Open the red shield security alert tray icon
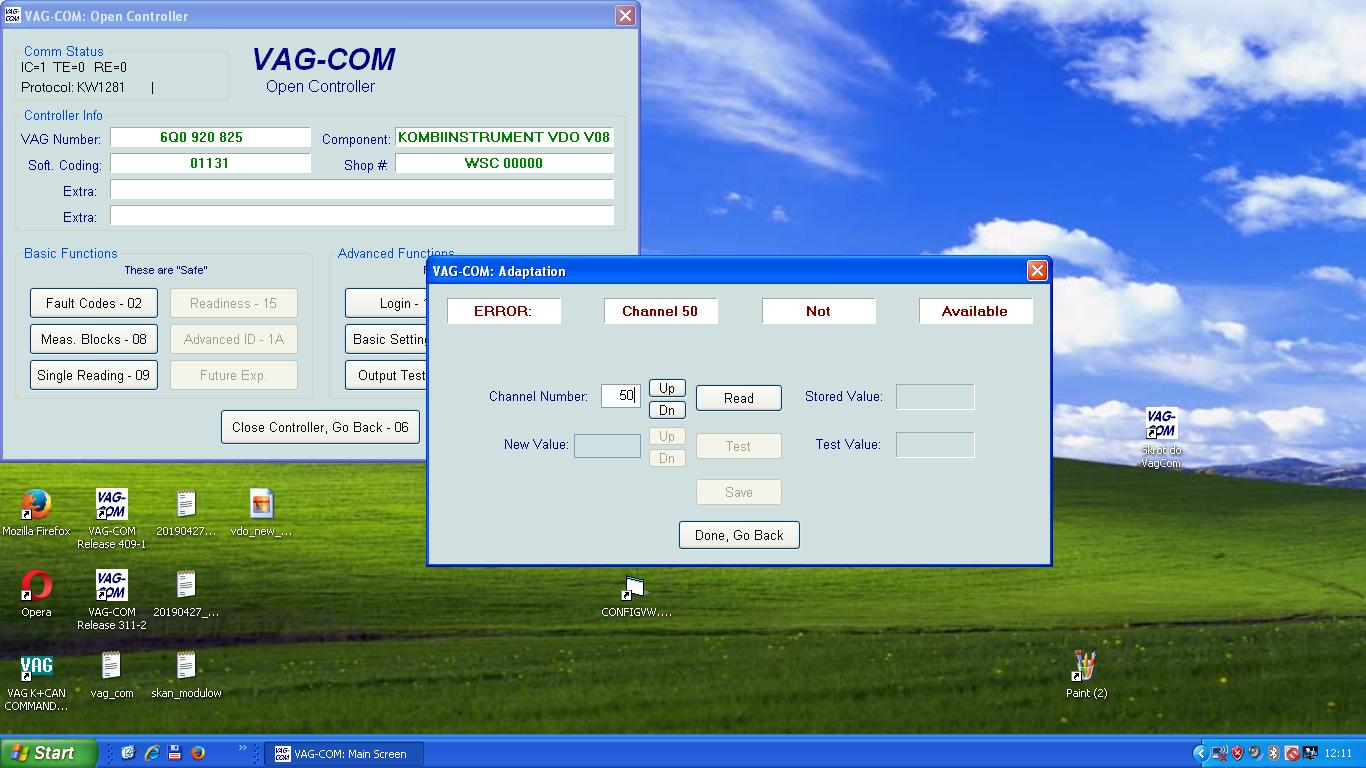 click(1237, 753)
